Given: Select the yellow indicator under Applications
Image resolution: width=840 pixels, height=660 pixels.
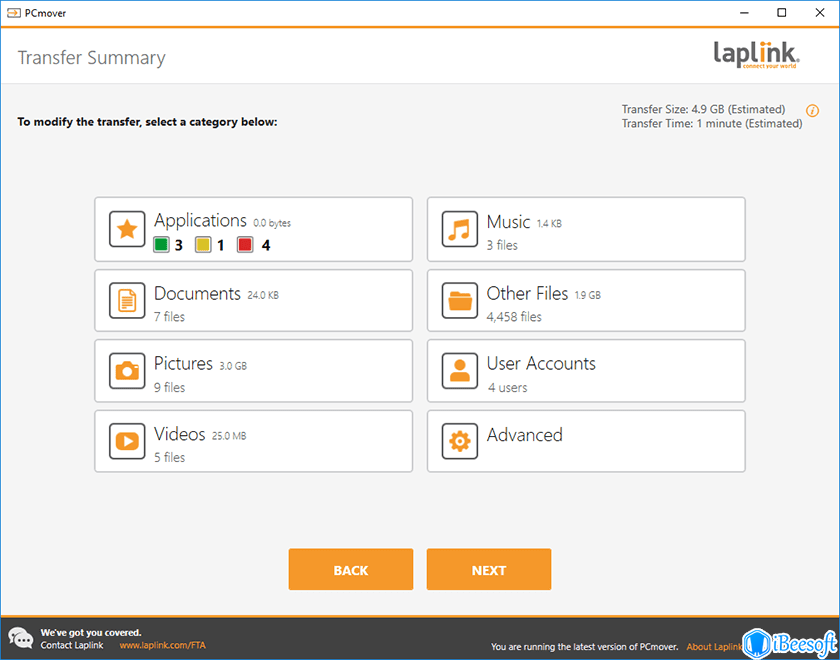Looking at the screenshot, I should [204, 244].
